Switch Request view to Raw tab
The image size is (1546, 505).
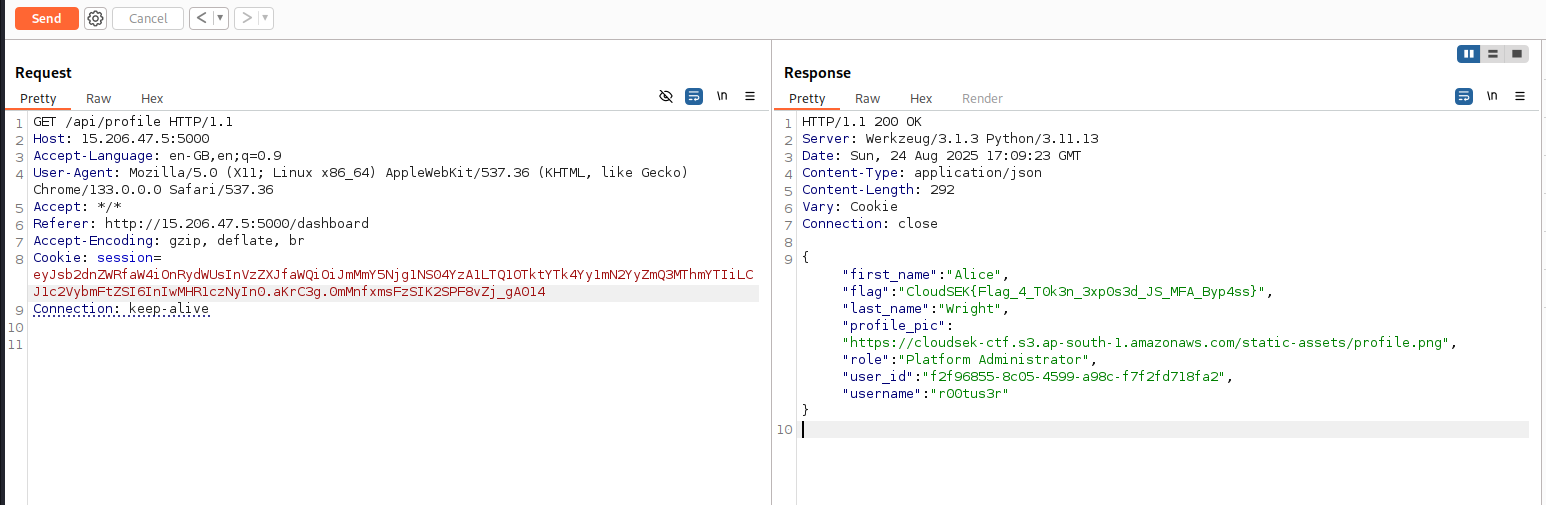[x=98, y=98]
